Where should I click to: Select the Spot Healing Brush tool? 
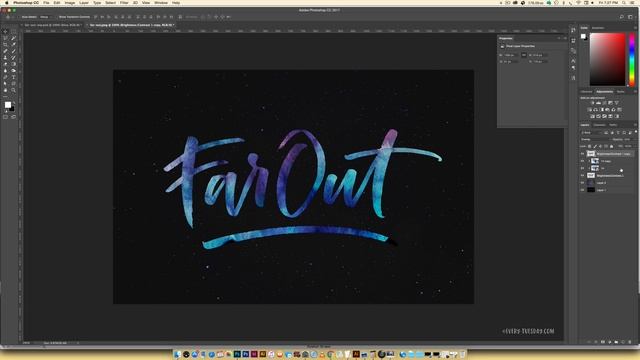5,51
